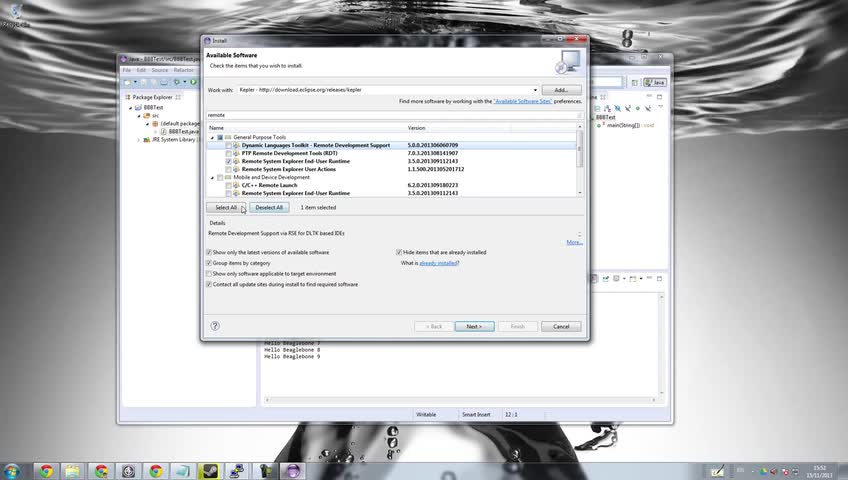The image size is (848, 480).
Task: Toggle Show only the latest versions checkbox
Action: 209,252
